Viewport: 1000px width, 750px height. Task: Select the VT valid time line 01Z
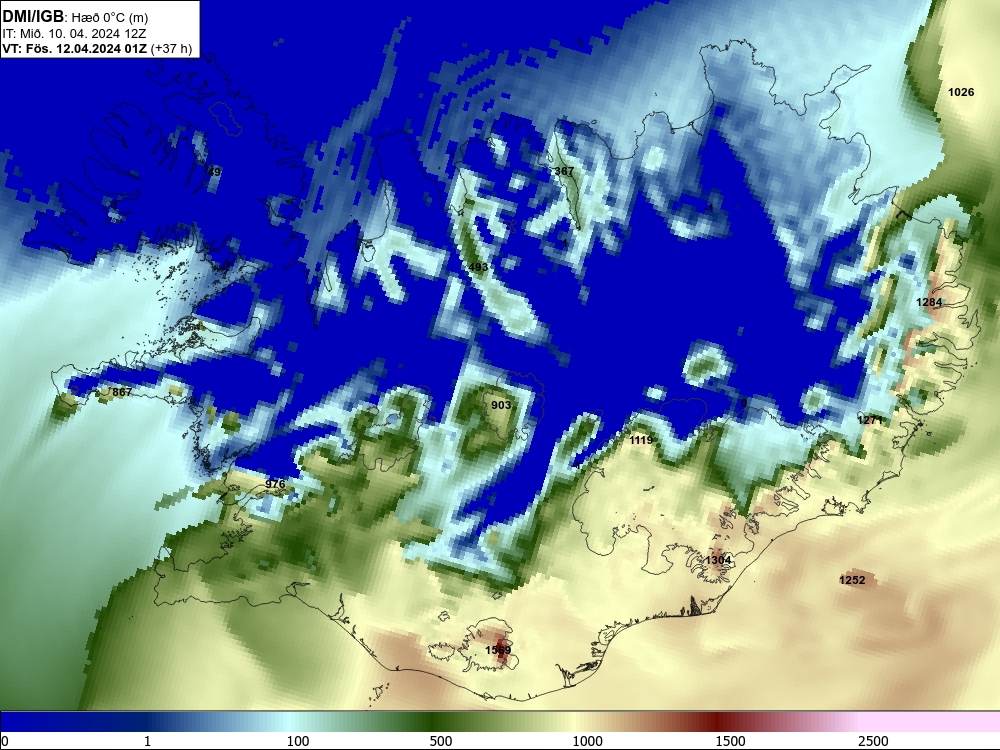point(97,48)
